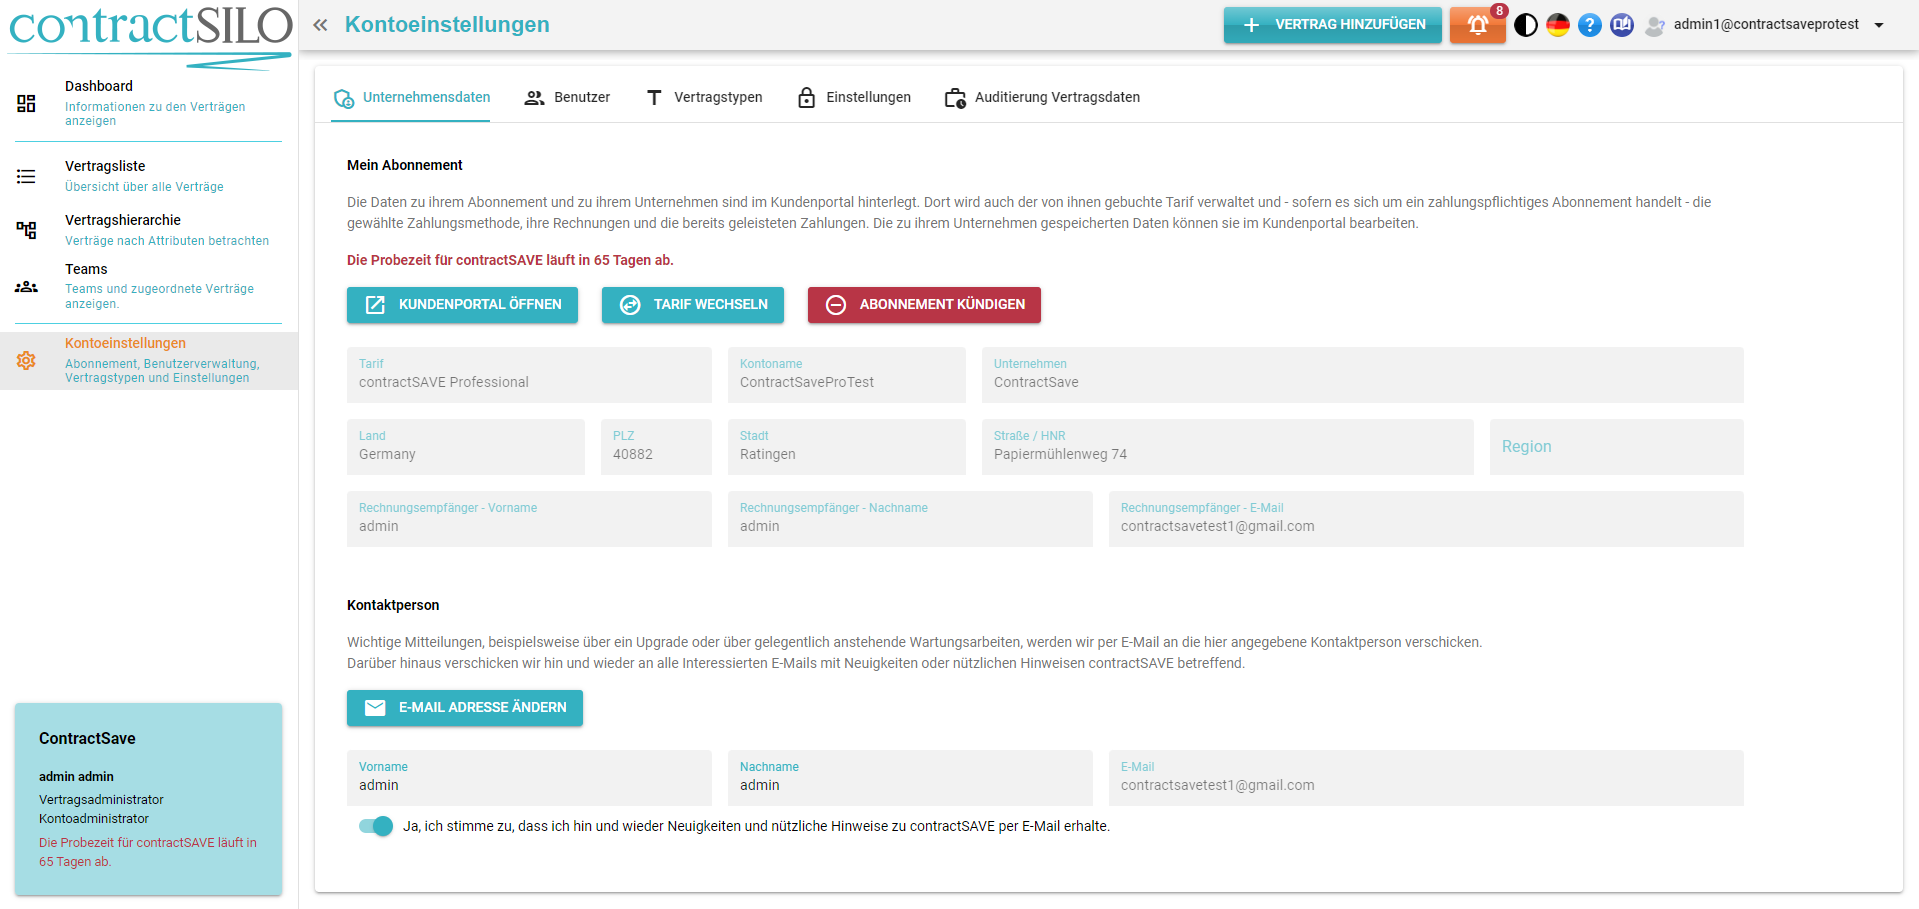Click the German flag language icon
Image resolution: width=1919 pixels, height=909 pixels.
coord(1558,25)
